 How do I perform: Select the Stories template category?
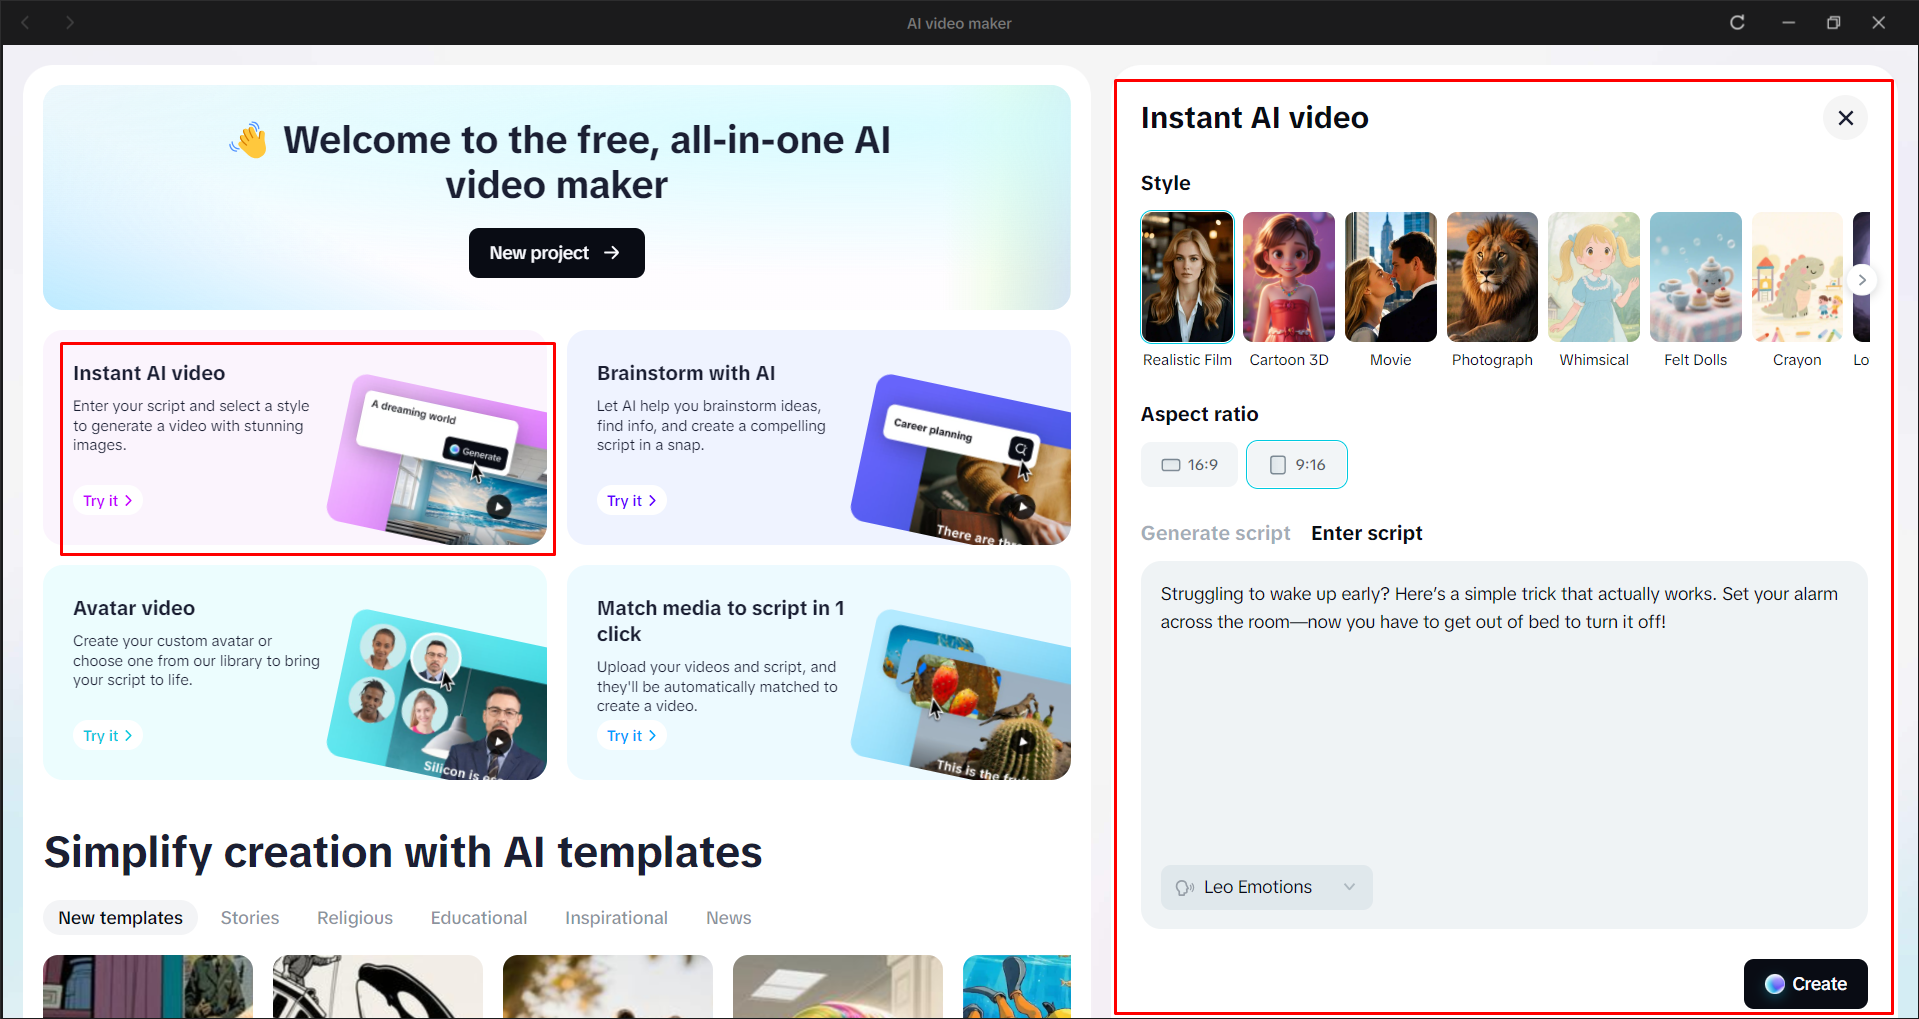point(249,917)
